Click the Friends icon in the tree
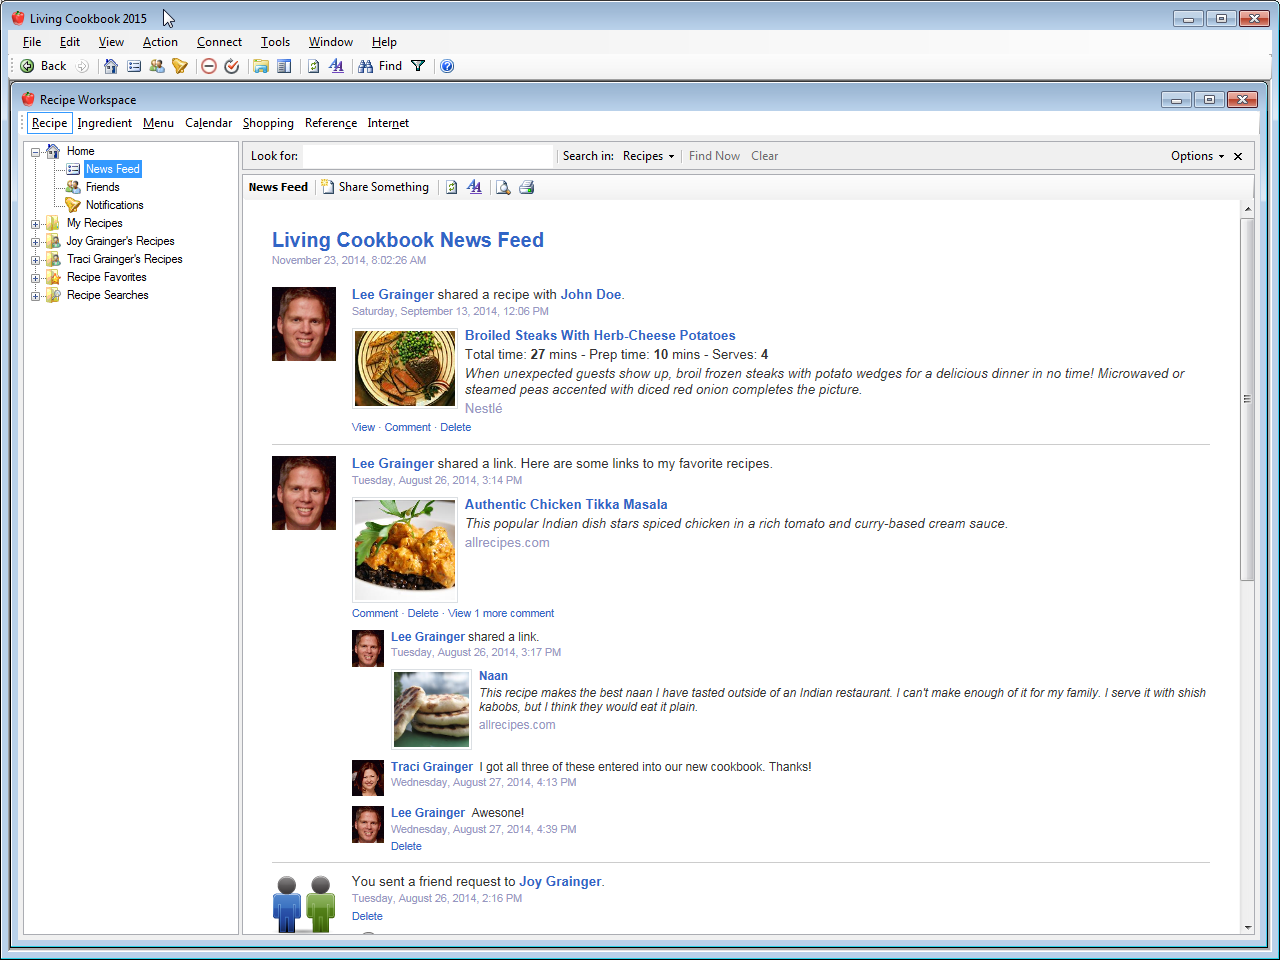The height and width of the screenshot is (960, 1280). point(73,187)
